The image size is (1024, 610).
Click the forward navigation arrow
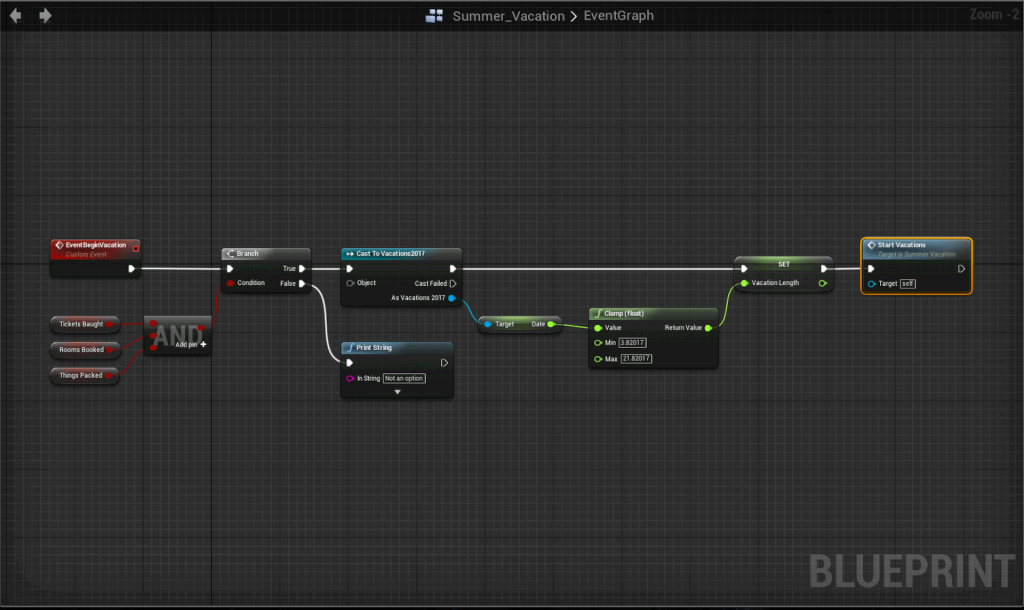[x=45, y=16]
